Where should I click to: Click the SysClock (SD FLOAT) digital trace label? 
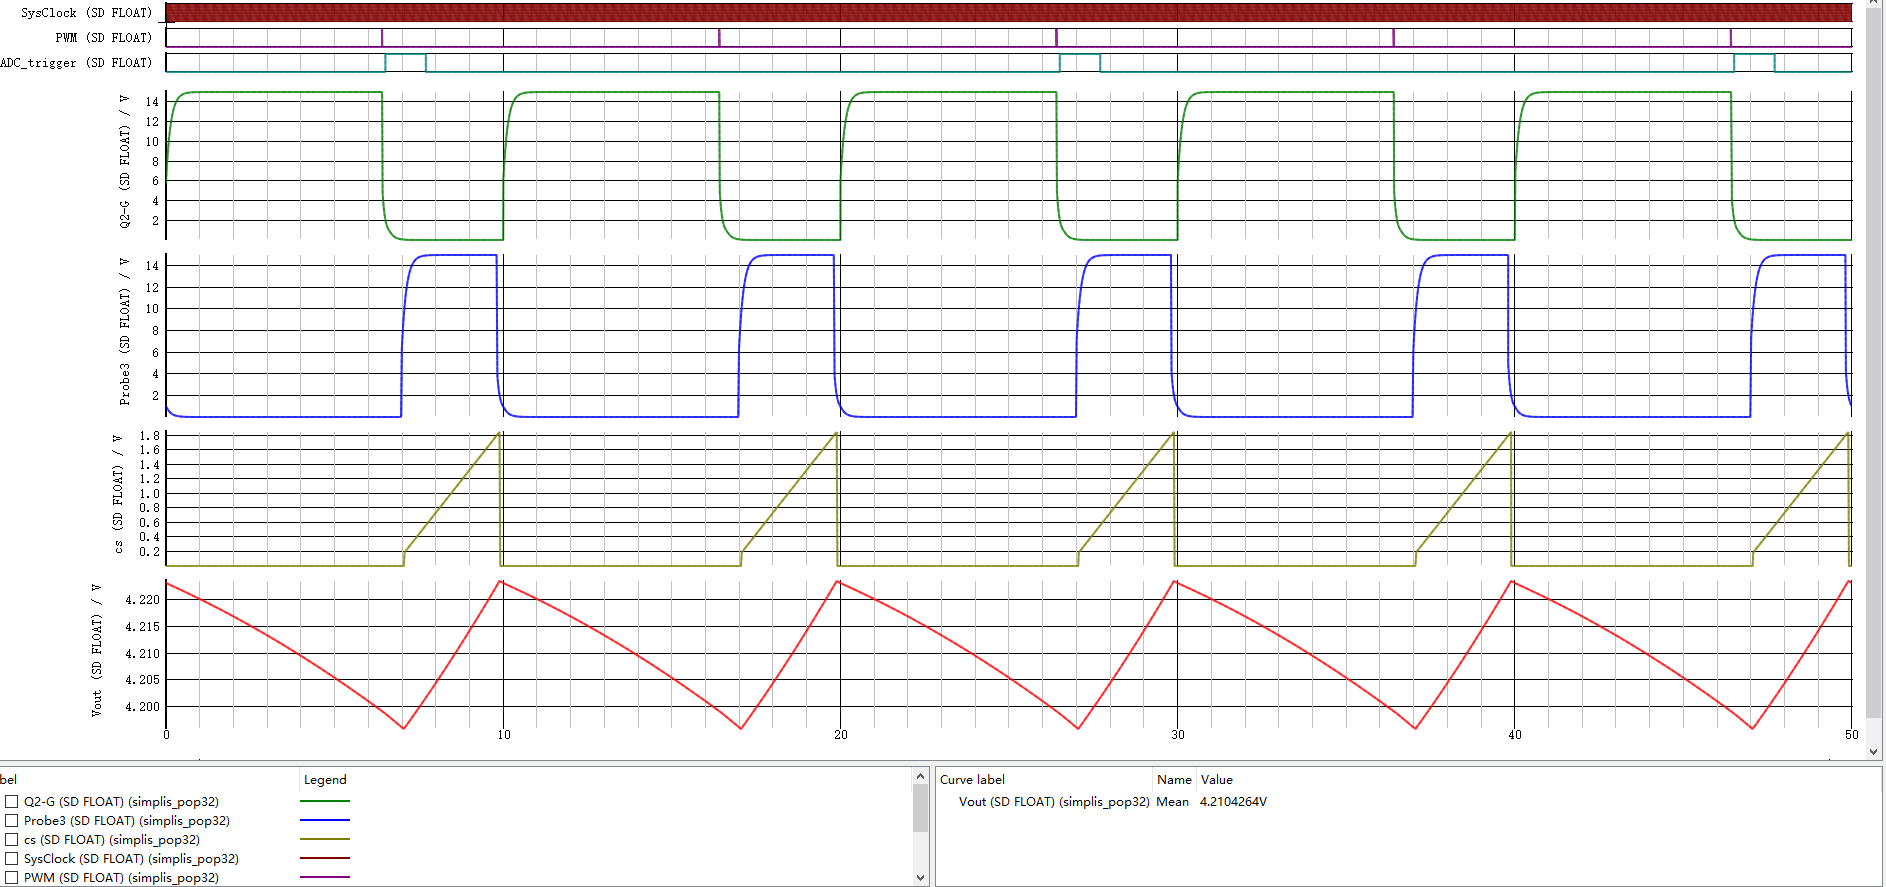[x=87, y=13]
